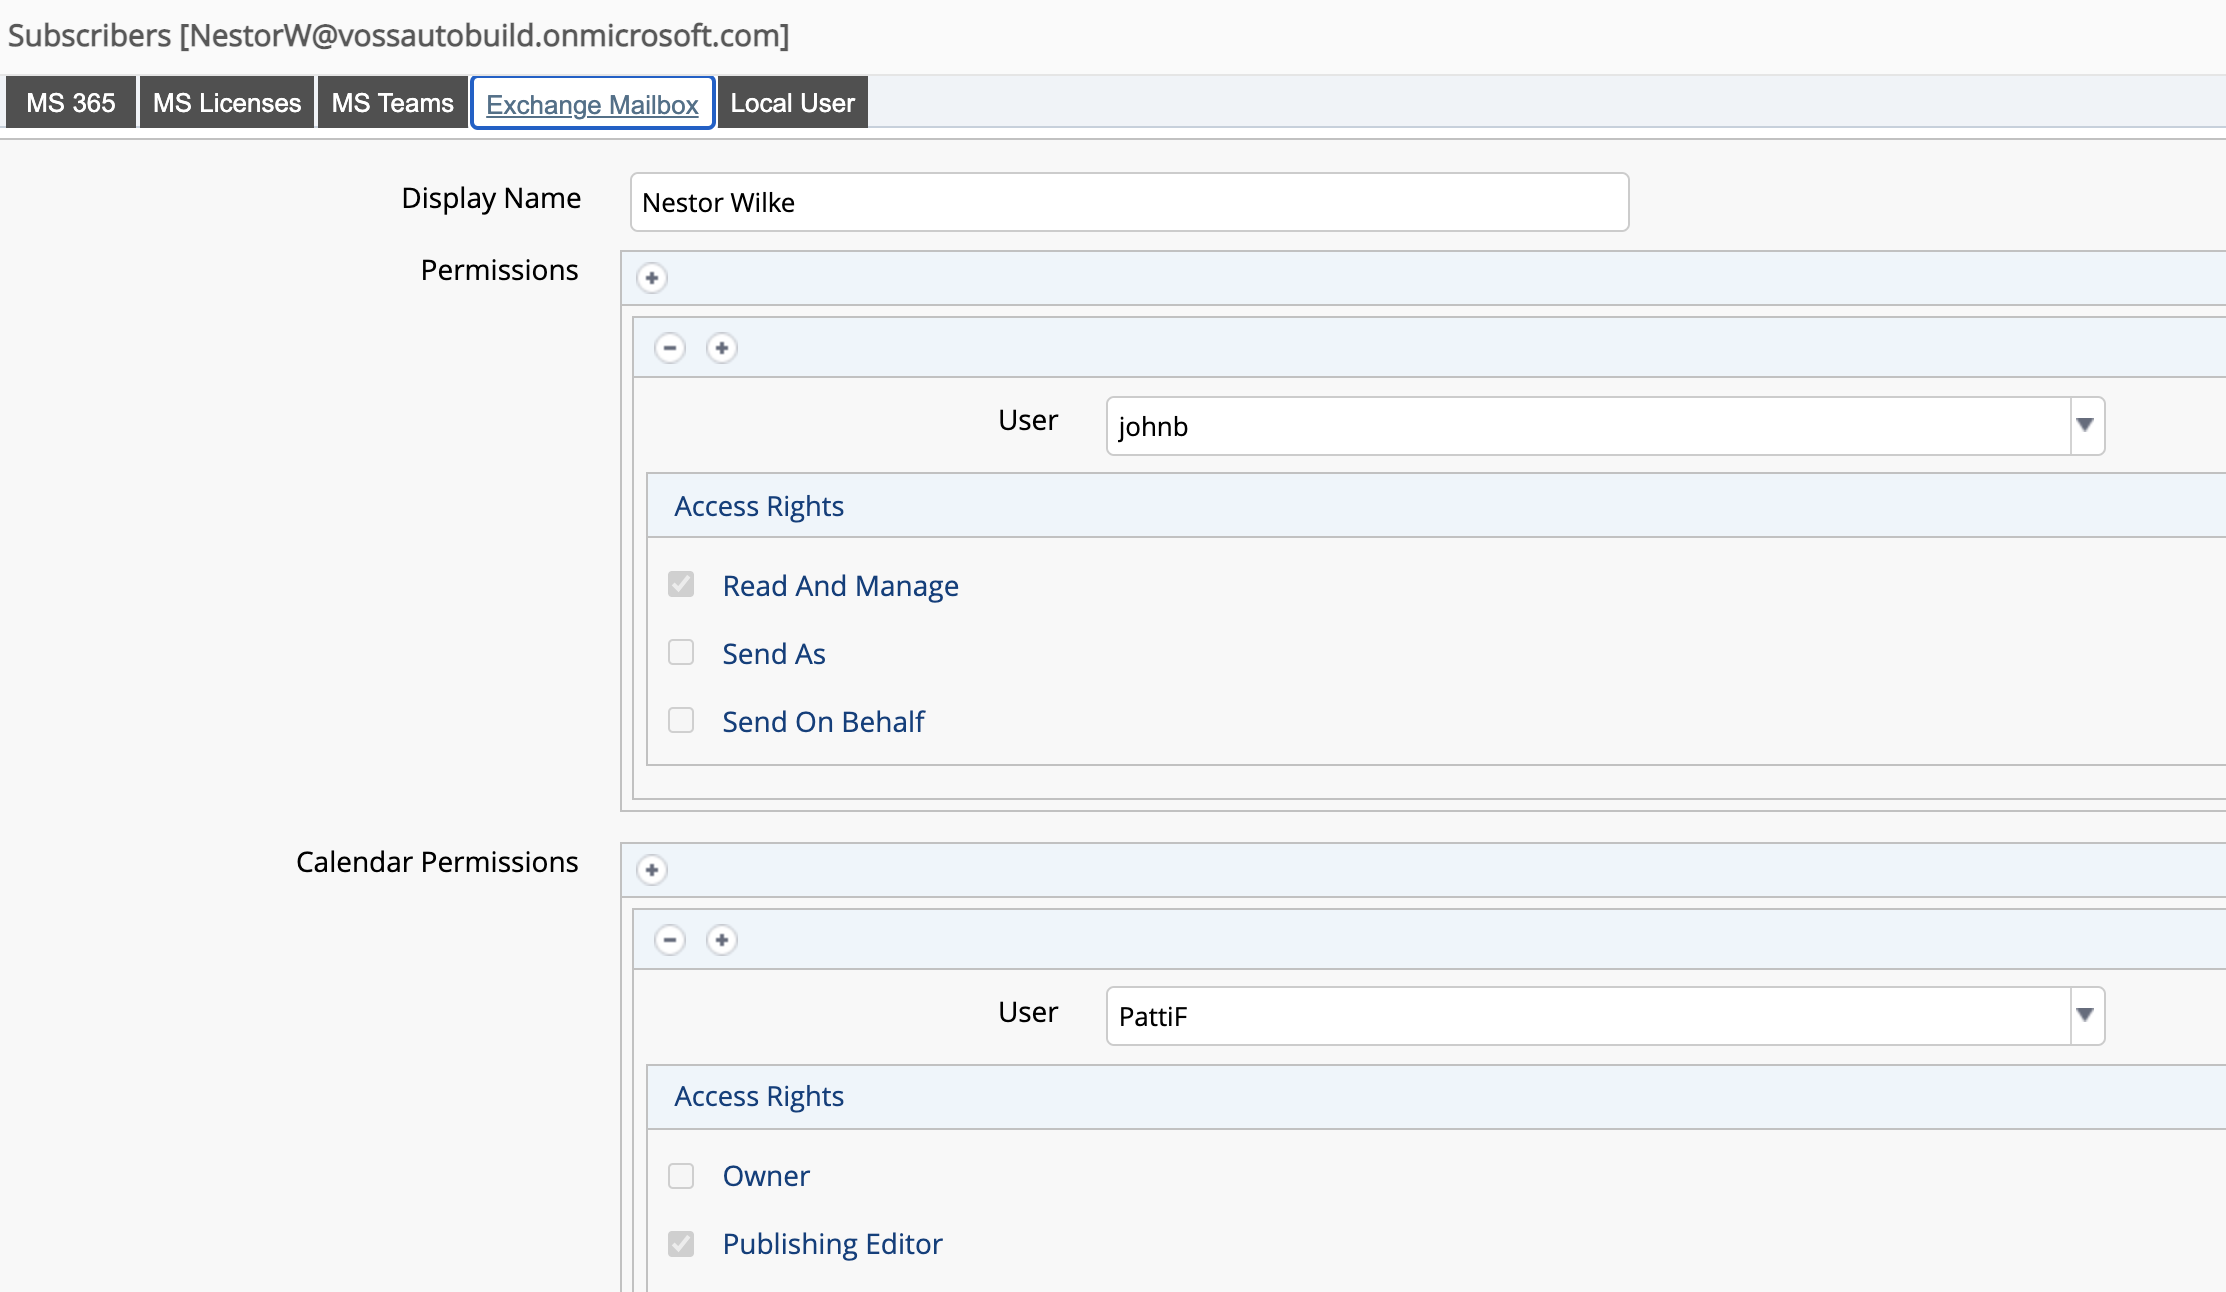
Task: Toggle the Publishing Editor checkbox
Action: pyautogui.click(x=681, y=1244)
